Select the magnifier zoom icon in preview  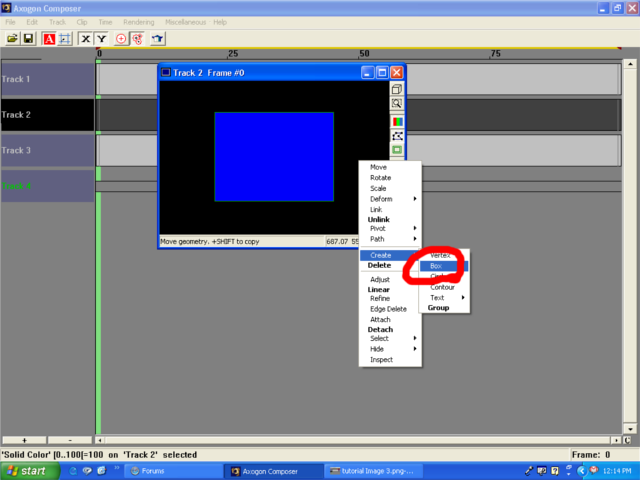(x=397, y=103)
